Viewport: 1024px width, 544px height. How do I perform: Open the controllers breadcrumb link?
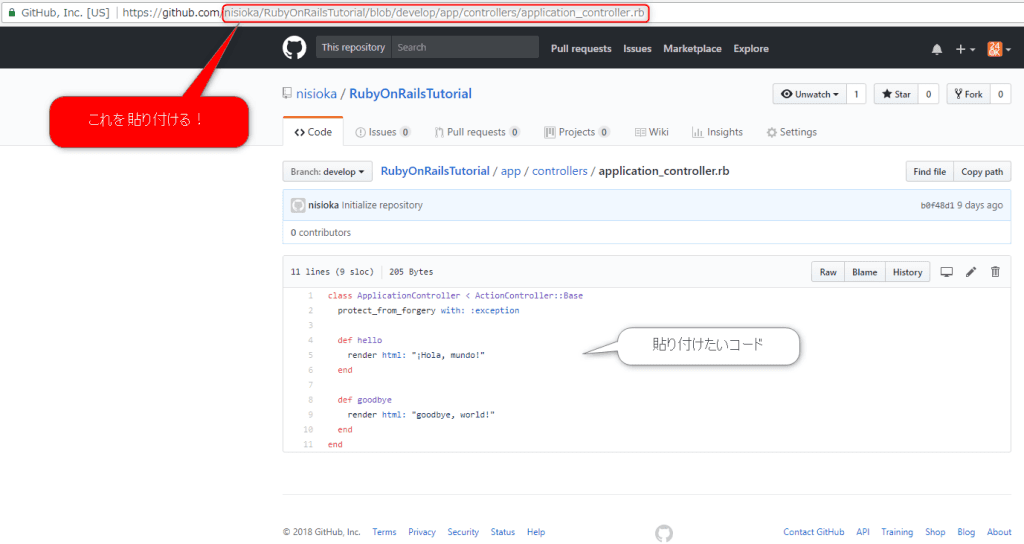tap(559, 171)
